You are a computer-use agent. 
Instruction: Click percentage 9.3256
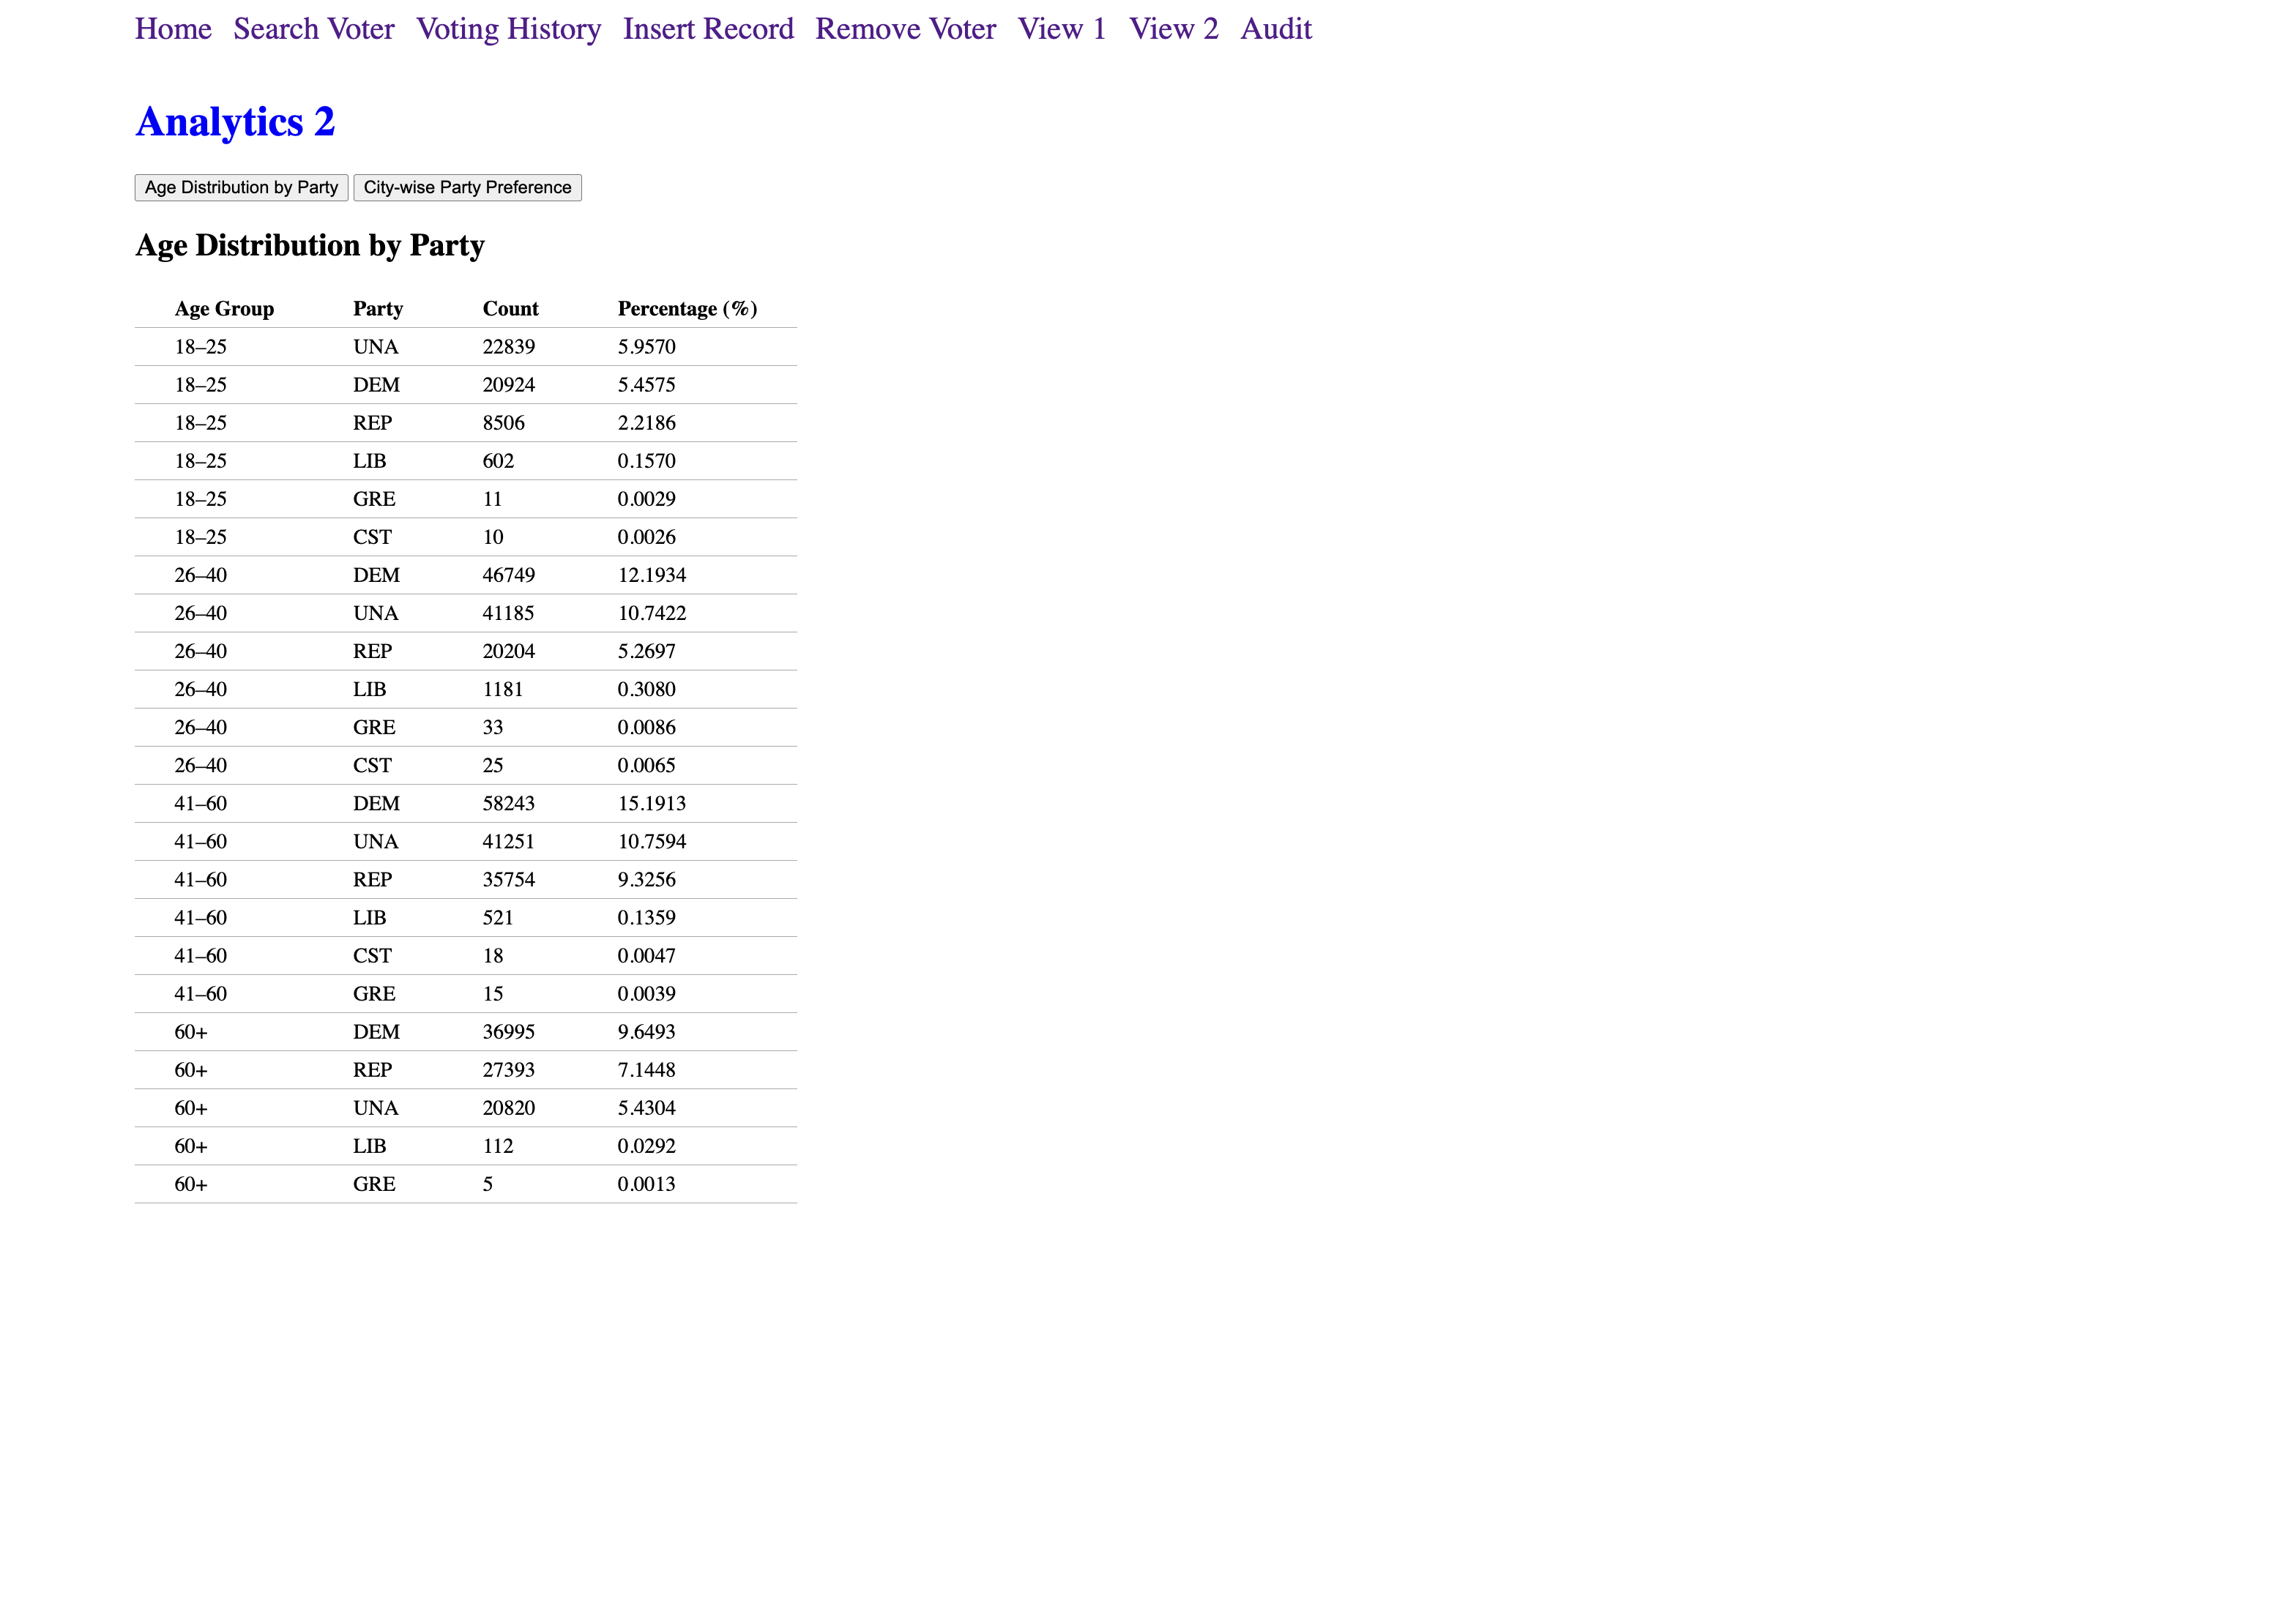pos(646,878)
